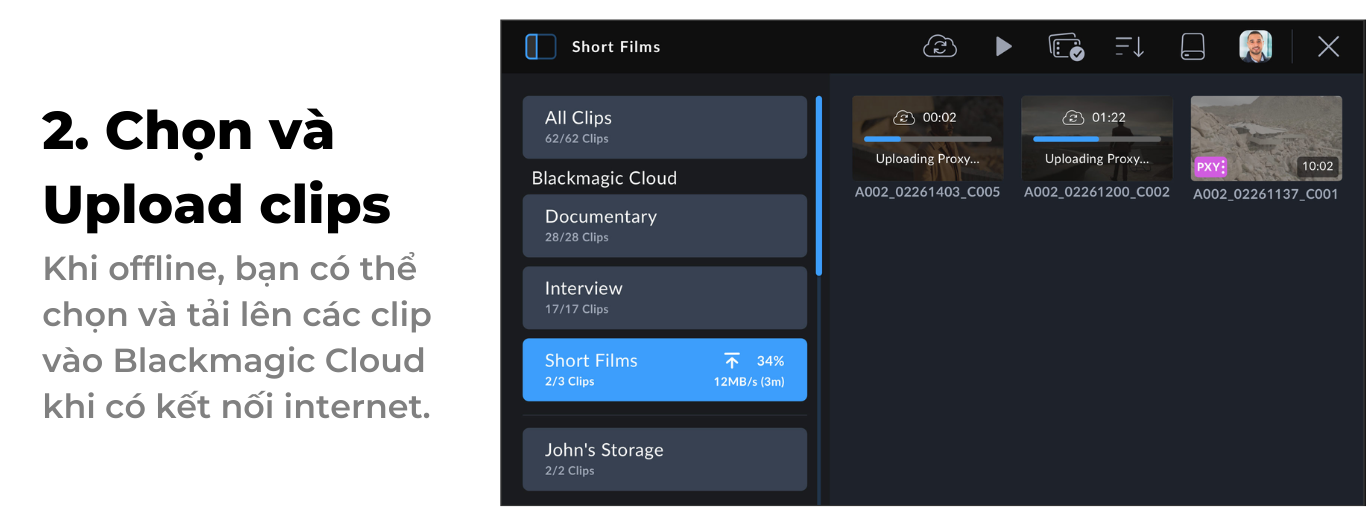Click the 34% upload progress text
The height and width of the screenshot is (526, 1366).
point(770,361)
